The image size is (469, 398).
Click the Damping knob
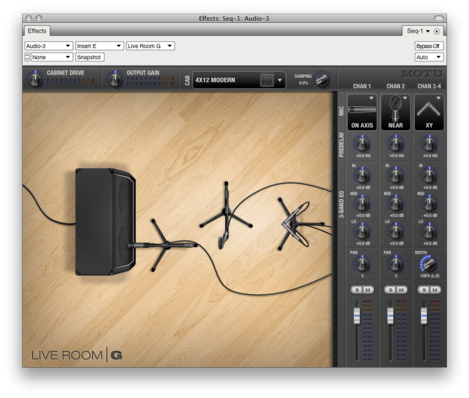point(322,80)
